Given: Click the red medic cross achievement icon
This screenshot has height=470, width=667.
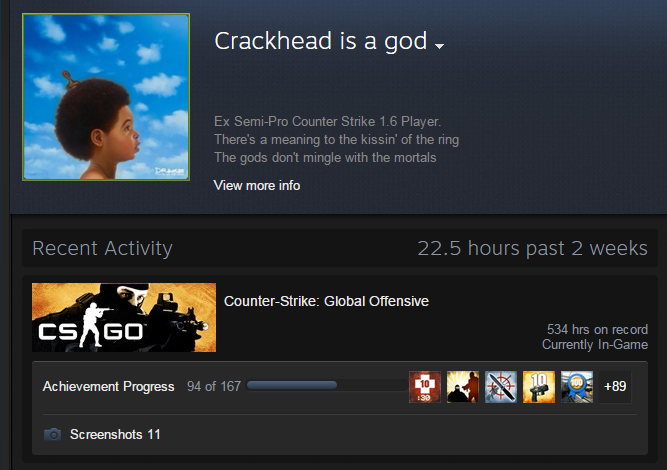Looking at the screenshot, I should [x=425, y=387].
